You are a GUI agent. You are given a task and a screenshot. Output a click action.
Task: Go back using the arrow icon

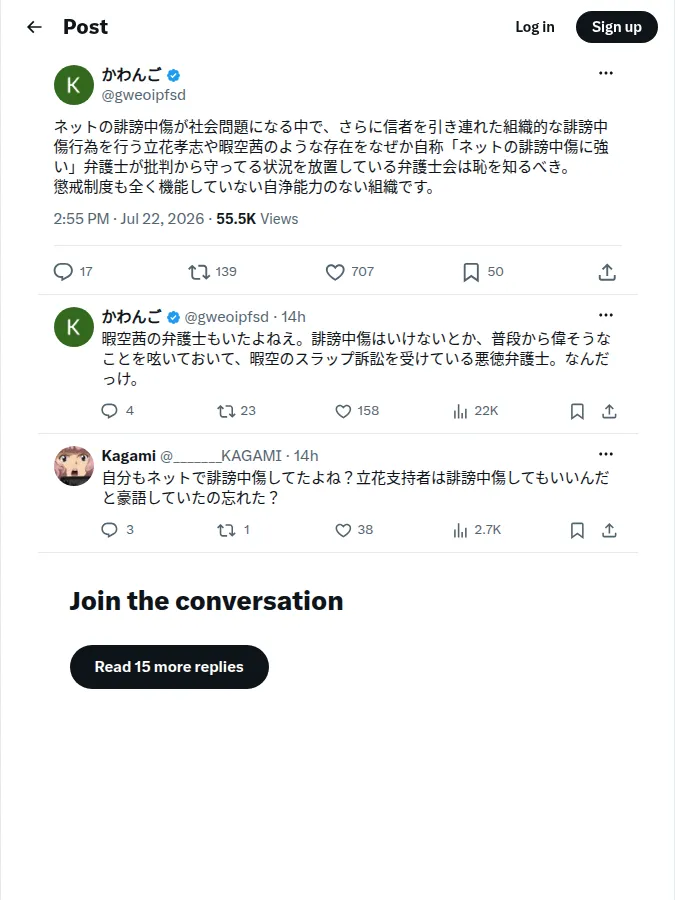34,27
